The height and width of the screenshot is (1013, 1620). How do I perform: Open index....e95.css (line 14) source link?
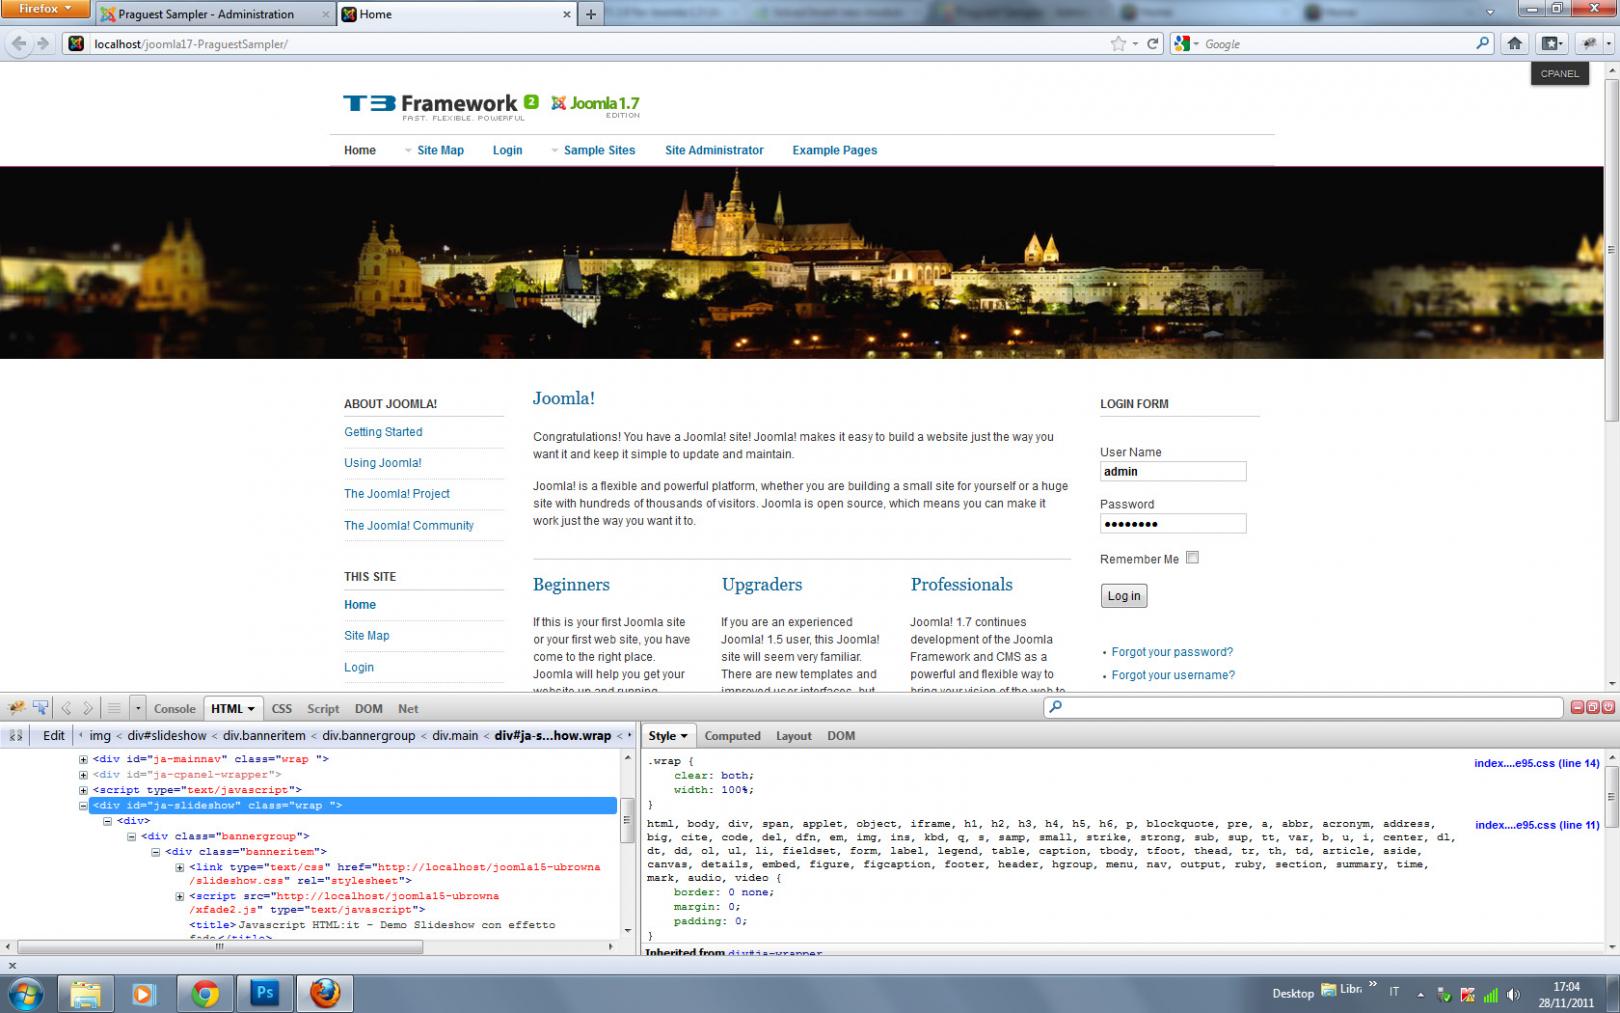click(x=1537, y=763)
